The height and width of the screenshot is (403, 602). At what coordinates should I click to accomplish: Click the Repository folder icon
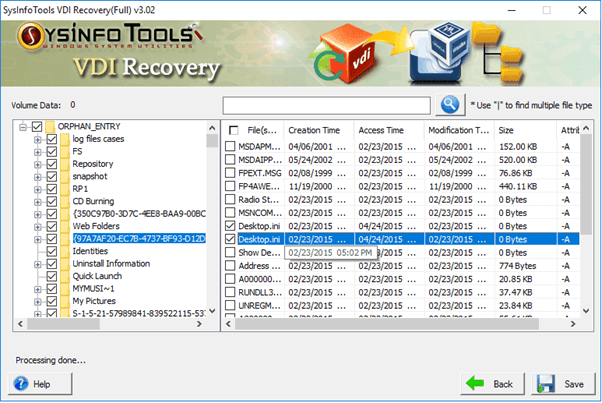[x=64, y=164]
